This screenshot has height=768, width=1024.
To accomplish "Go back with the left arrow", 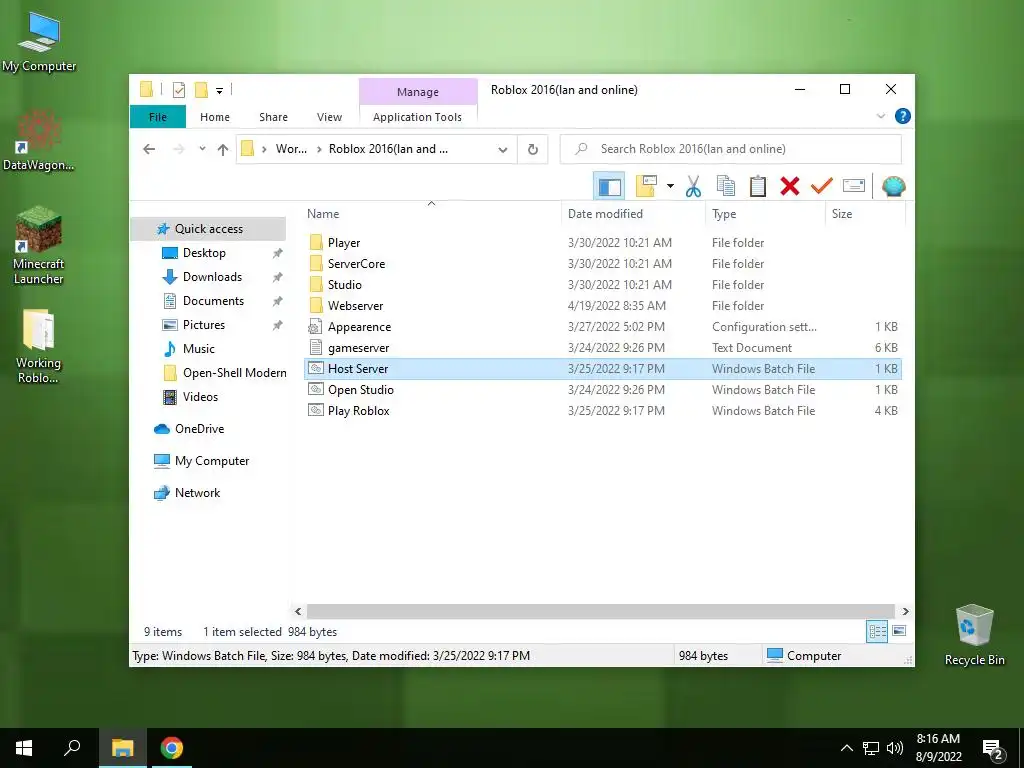I will (149, 150).
